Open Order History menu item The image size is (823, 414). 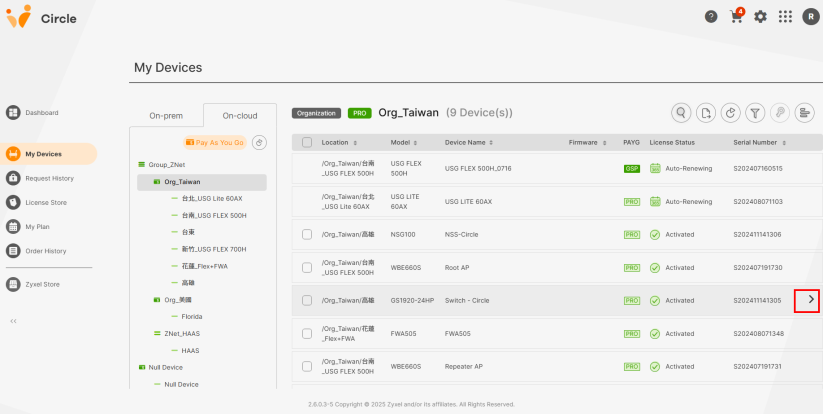point(48,251)
